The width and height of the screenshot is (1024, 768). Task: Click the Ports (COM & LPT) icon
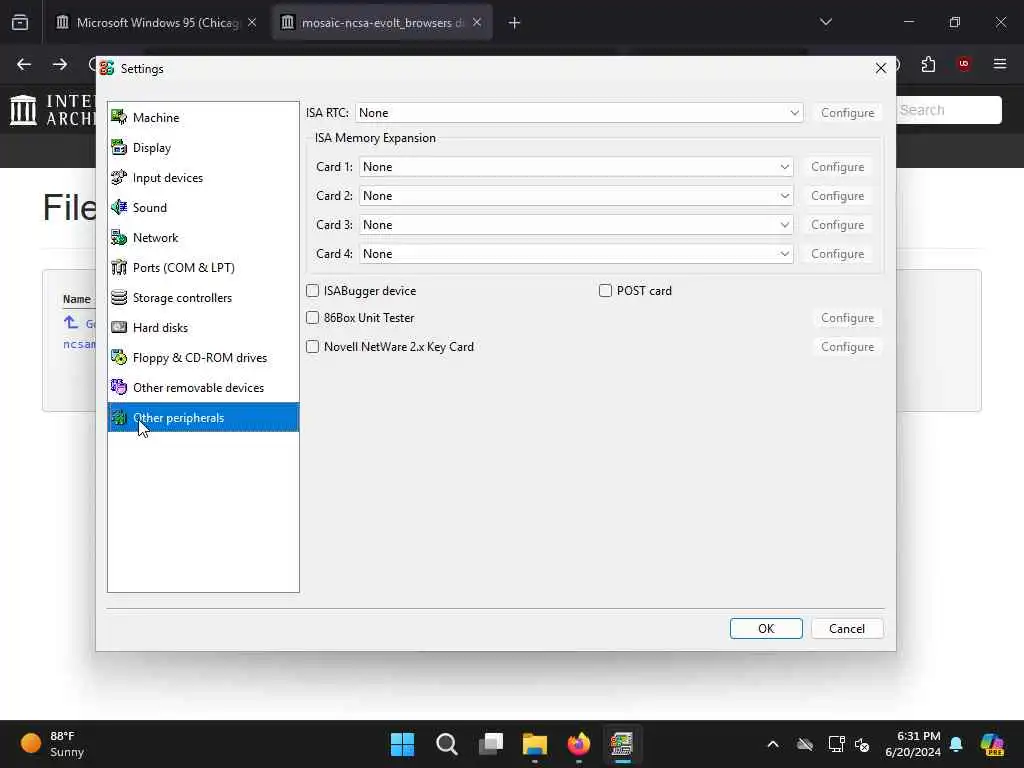tap(119, 268)
